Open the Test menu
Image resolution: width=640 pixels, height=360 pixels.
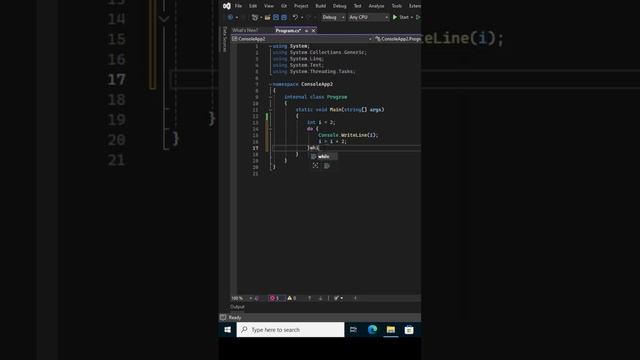[x=358, y=6]
